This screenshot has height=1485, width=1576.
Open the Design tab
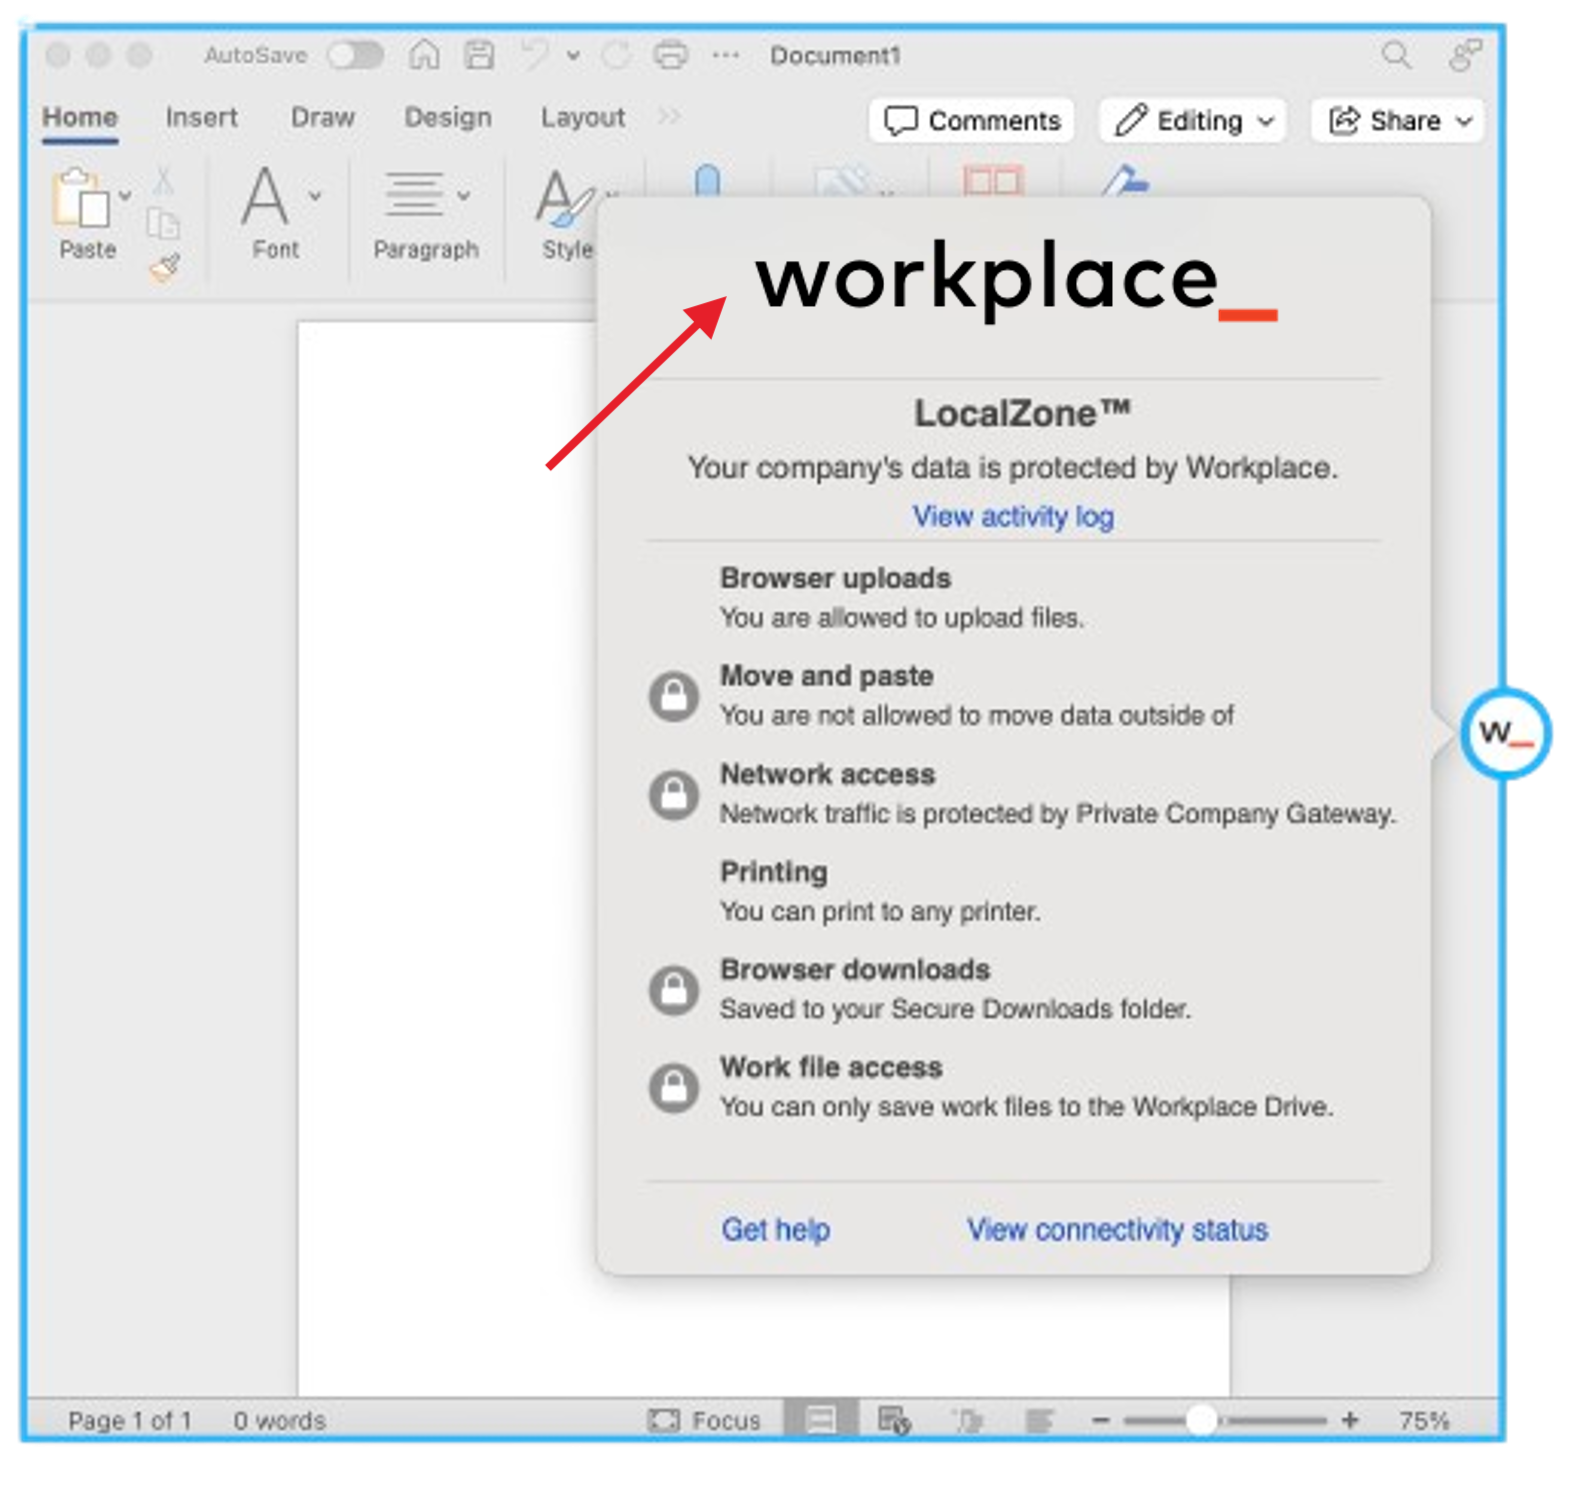click(x=448, y=118)
